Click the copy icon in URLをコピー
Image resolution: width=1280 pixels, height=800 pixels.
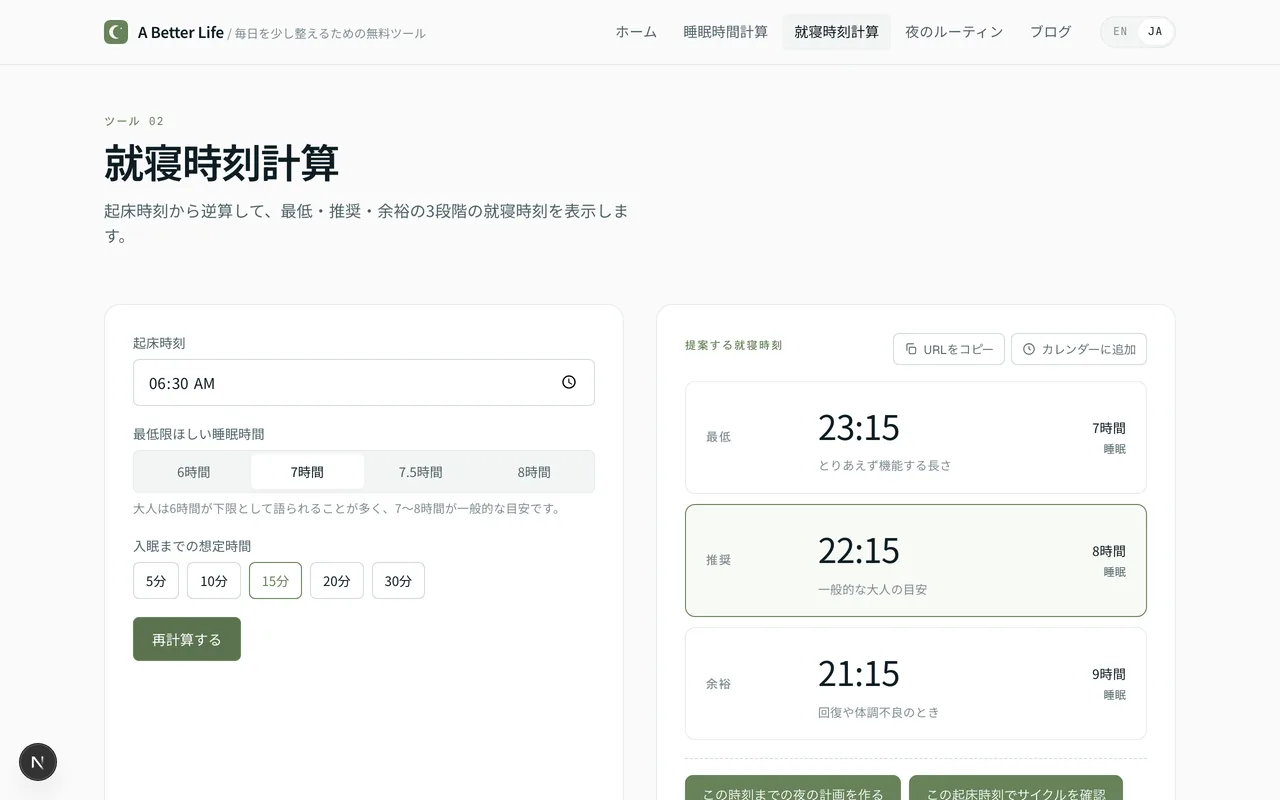tap(911, 349)
